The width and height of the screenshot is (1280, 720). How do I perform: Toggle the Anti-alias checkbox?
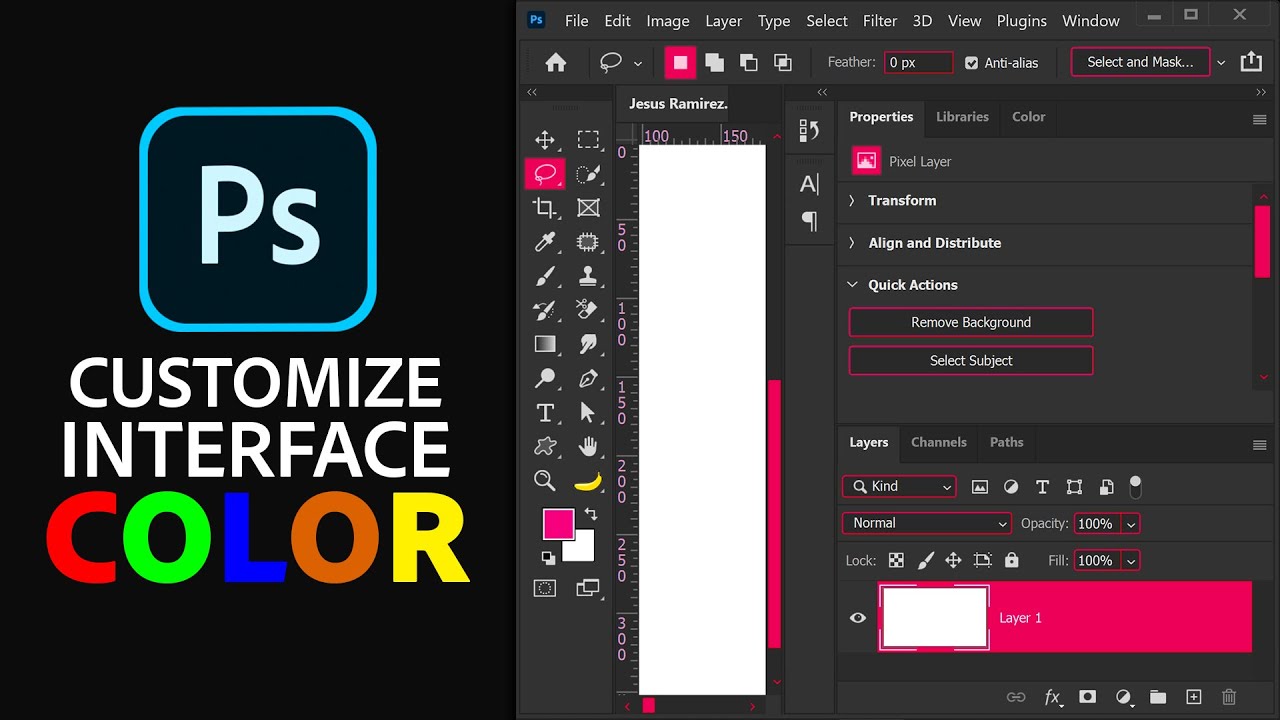(971, 62)
